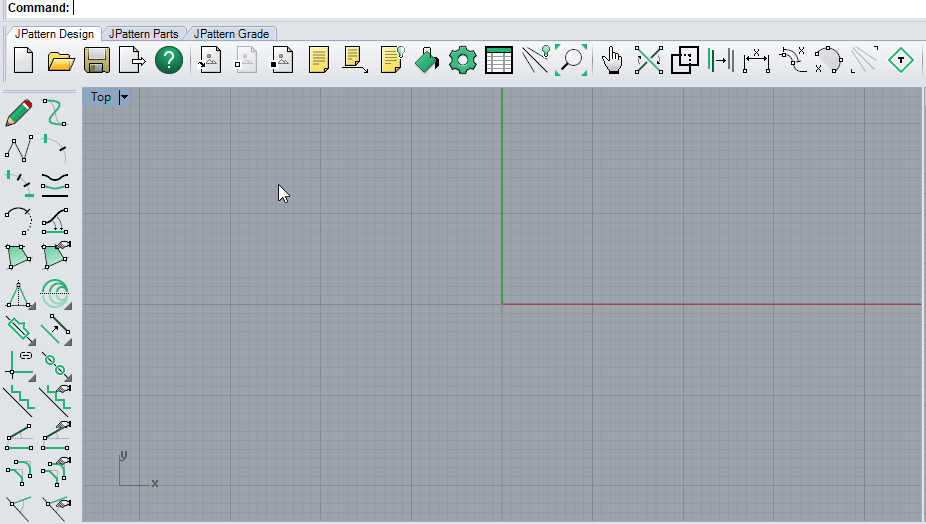This screenshot has height=524, width=926.
Task: Select the magnifying glass zoom icon
Action: [x=571, y=61]
